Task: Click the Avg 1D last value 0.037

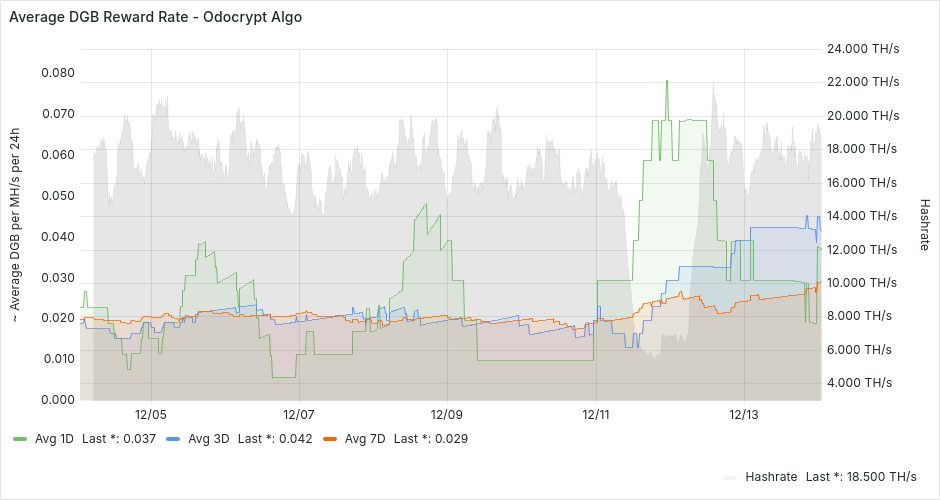Action: (139, 438)
